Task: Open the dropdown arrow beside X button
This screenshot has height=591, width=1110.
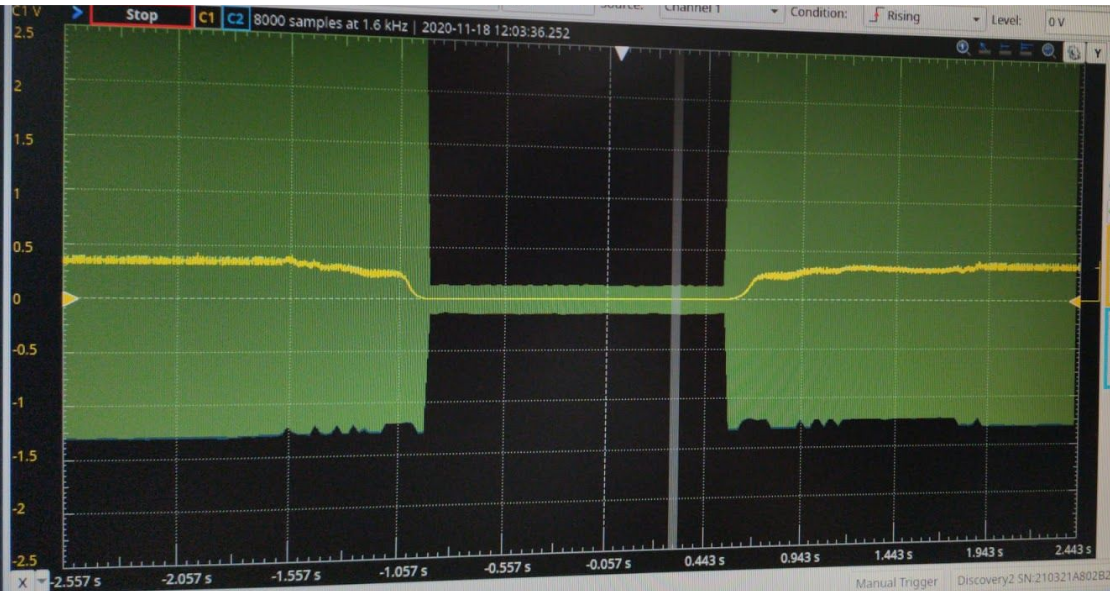Action: tap(42, 581)
